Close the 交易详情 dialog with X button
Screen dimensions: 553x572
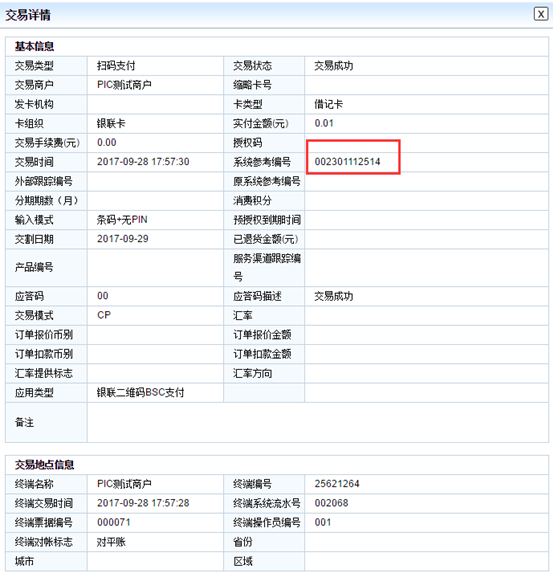(541, 14)
